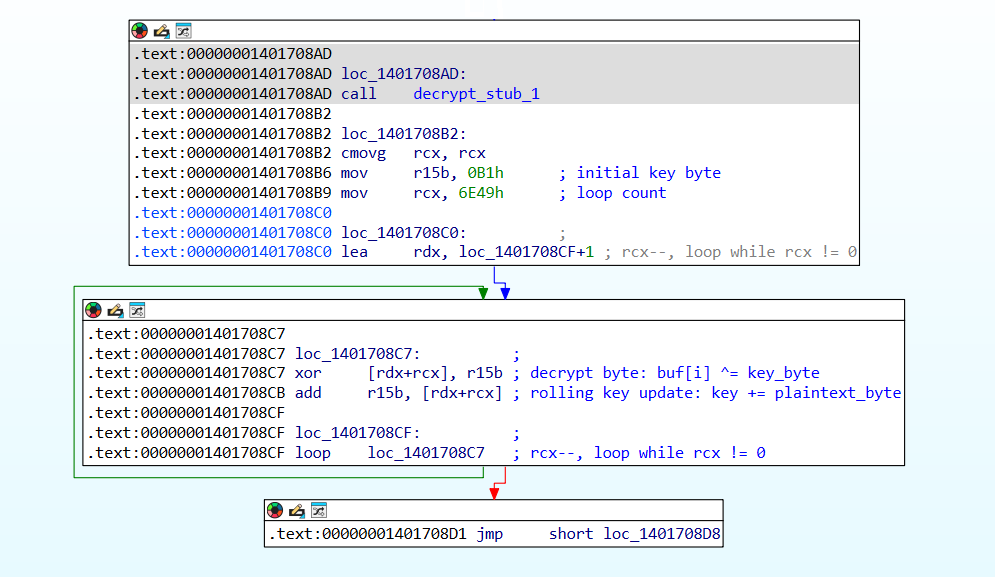Click the lea rdx instruction mnemonic
Screen dimensions: 995x577
(x=354, y=252)
